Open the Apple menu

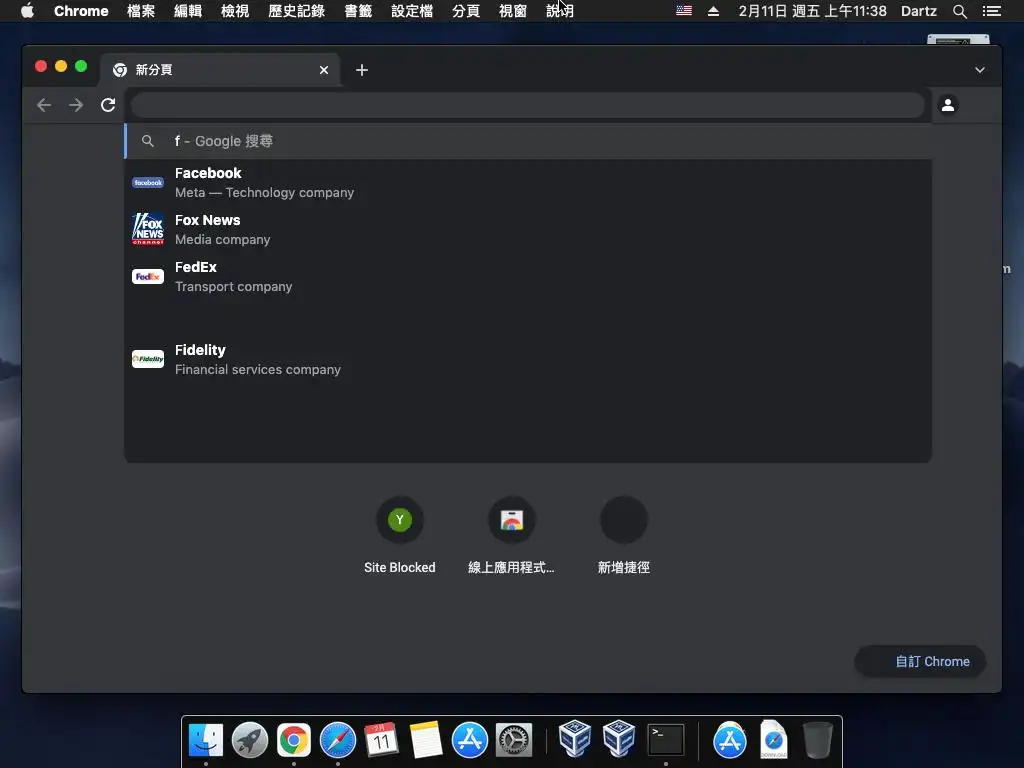(27, 11)
